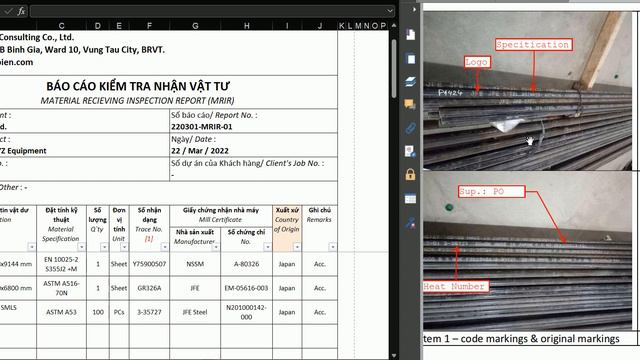
Task: Click the Heat Number label in PDF
Action: pyautogui.click(x=455, y=287)
